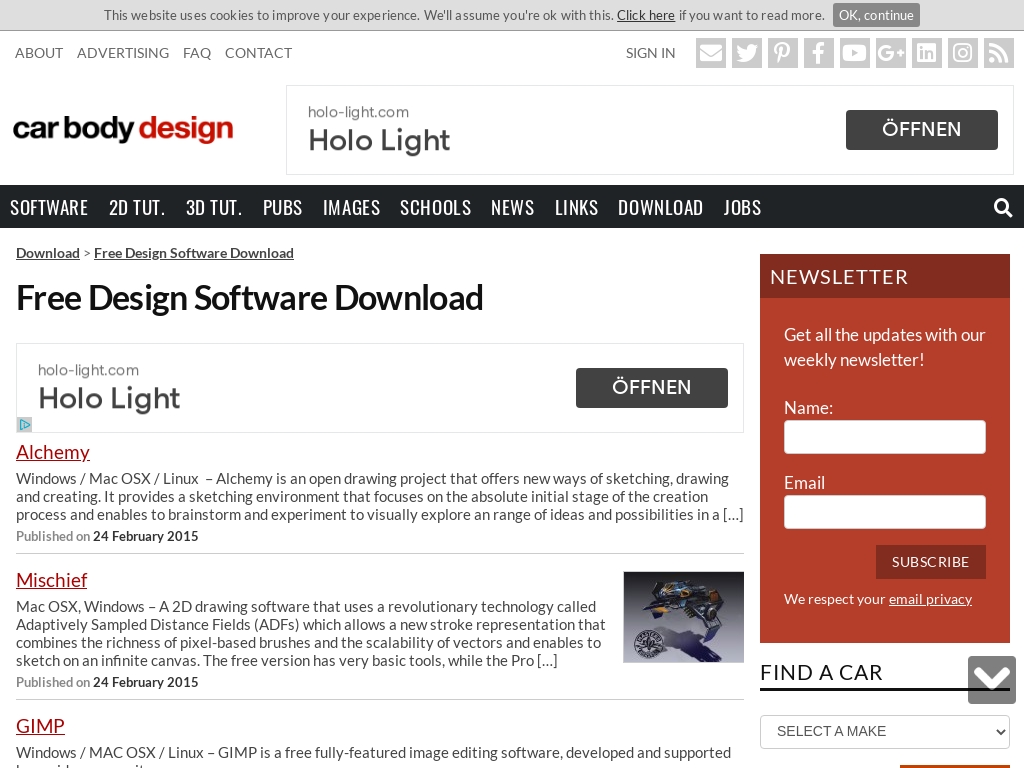The width and height of the screenshot is (1024, 768).
Task: Open the RSS feed icon
Action: pos(999,53)
